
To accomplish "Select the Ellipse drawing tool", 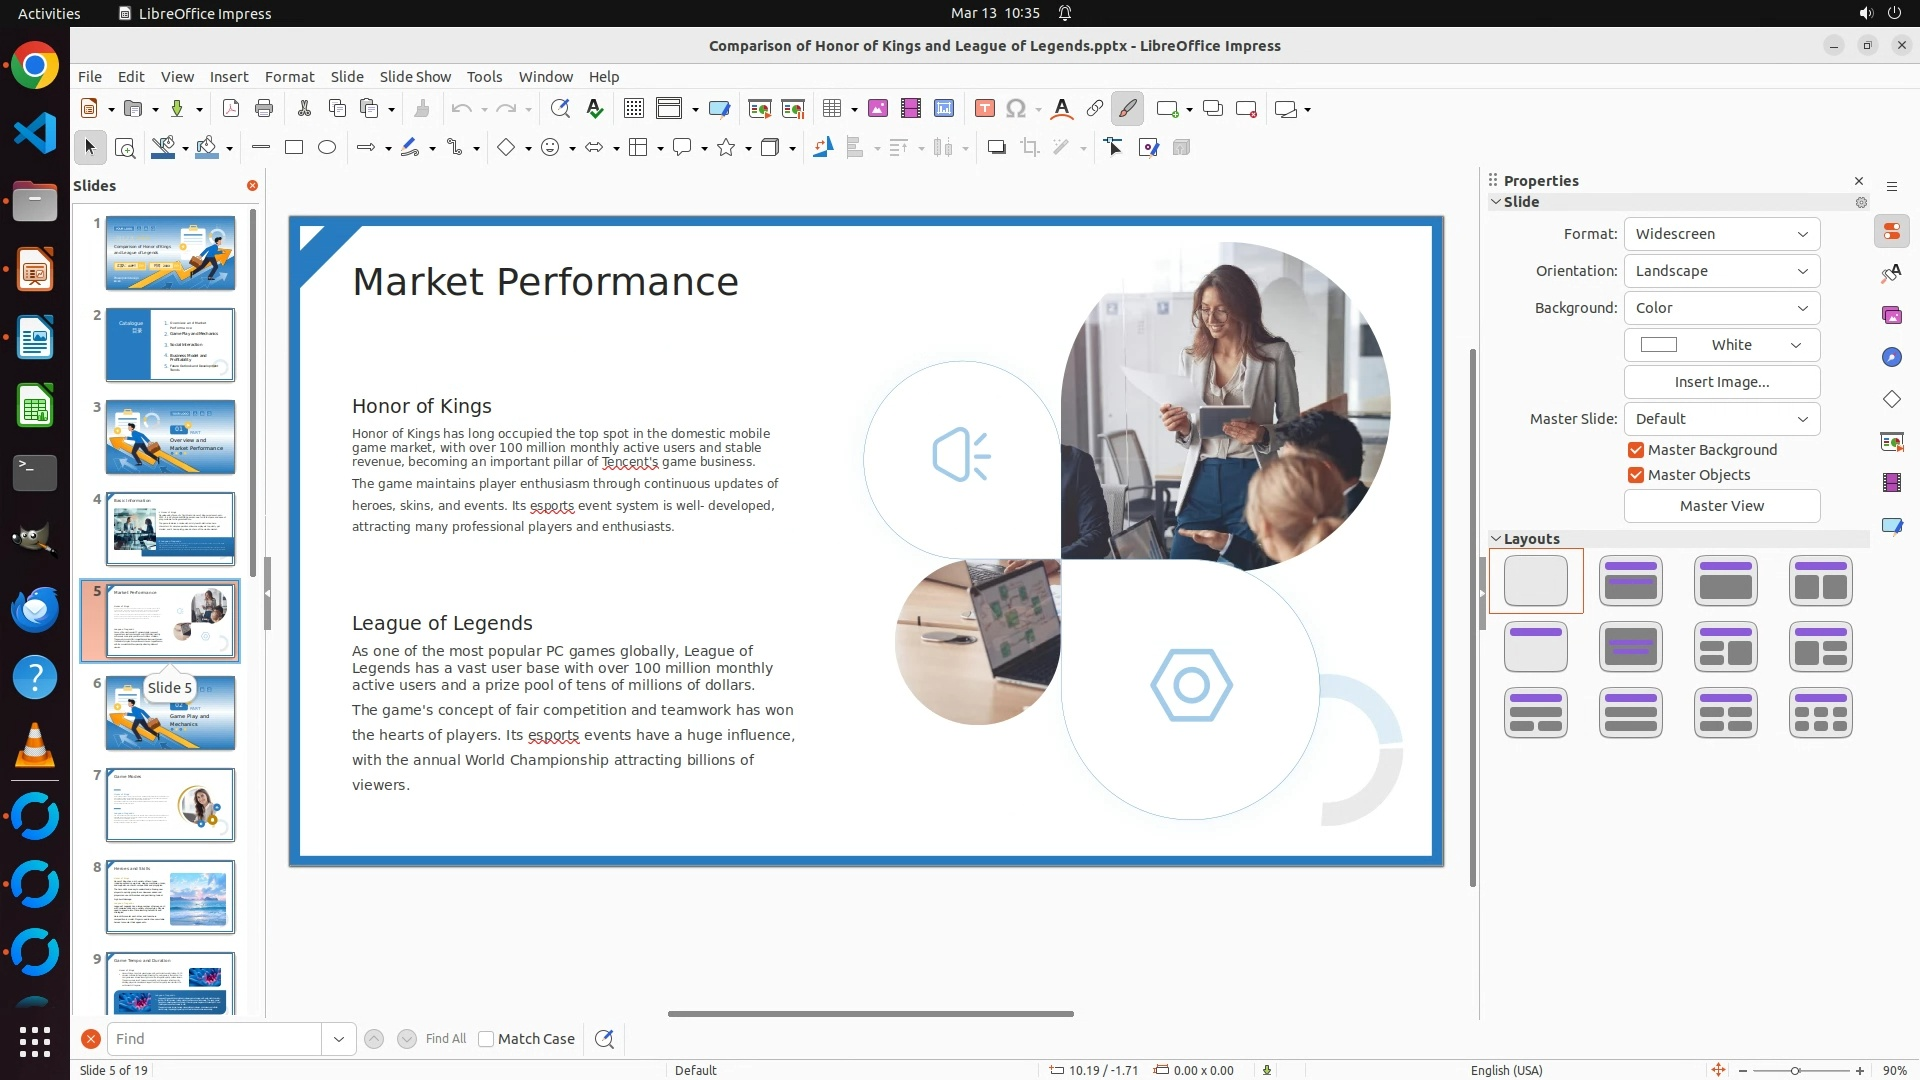I will pos(327,148).
